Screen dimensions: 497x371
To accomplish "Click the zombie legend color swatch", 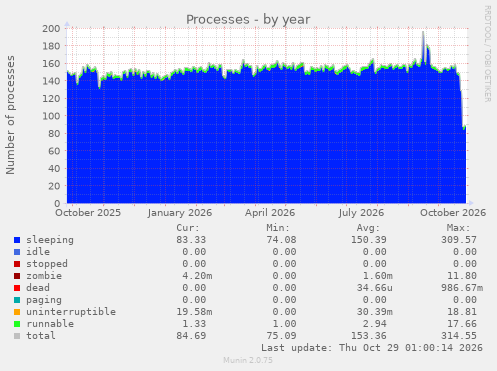I will click(x=17, y=276).
